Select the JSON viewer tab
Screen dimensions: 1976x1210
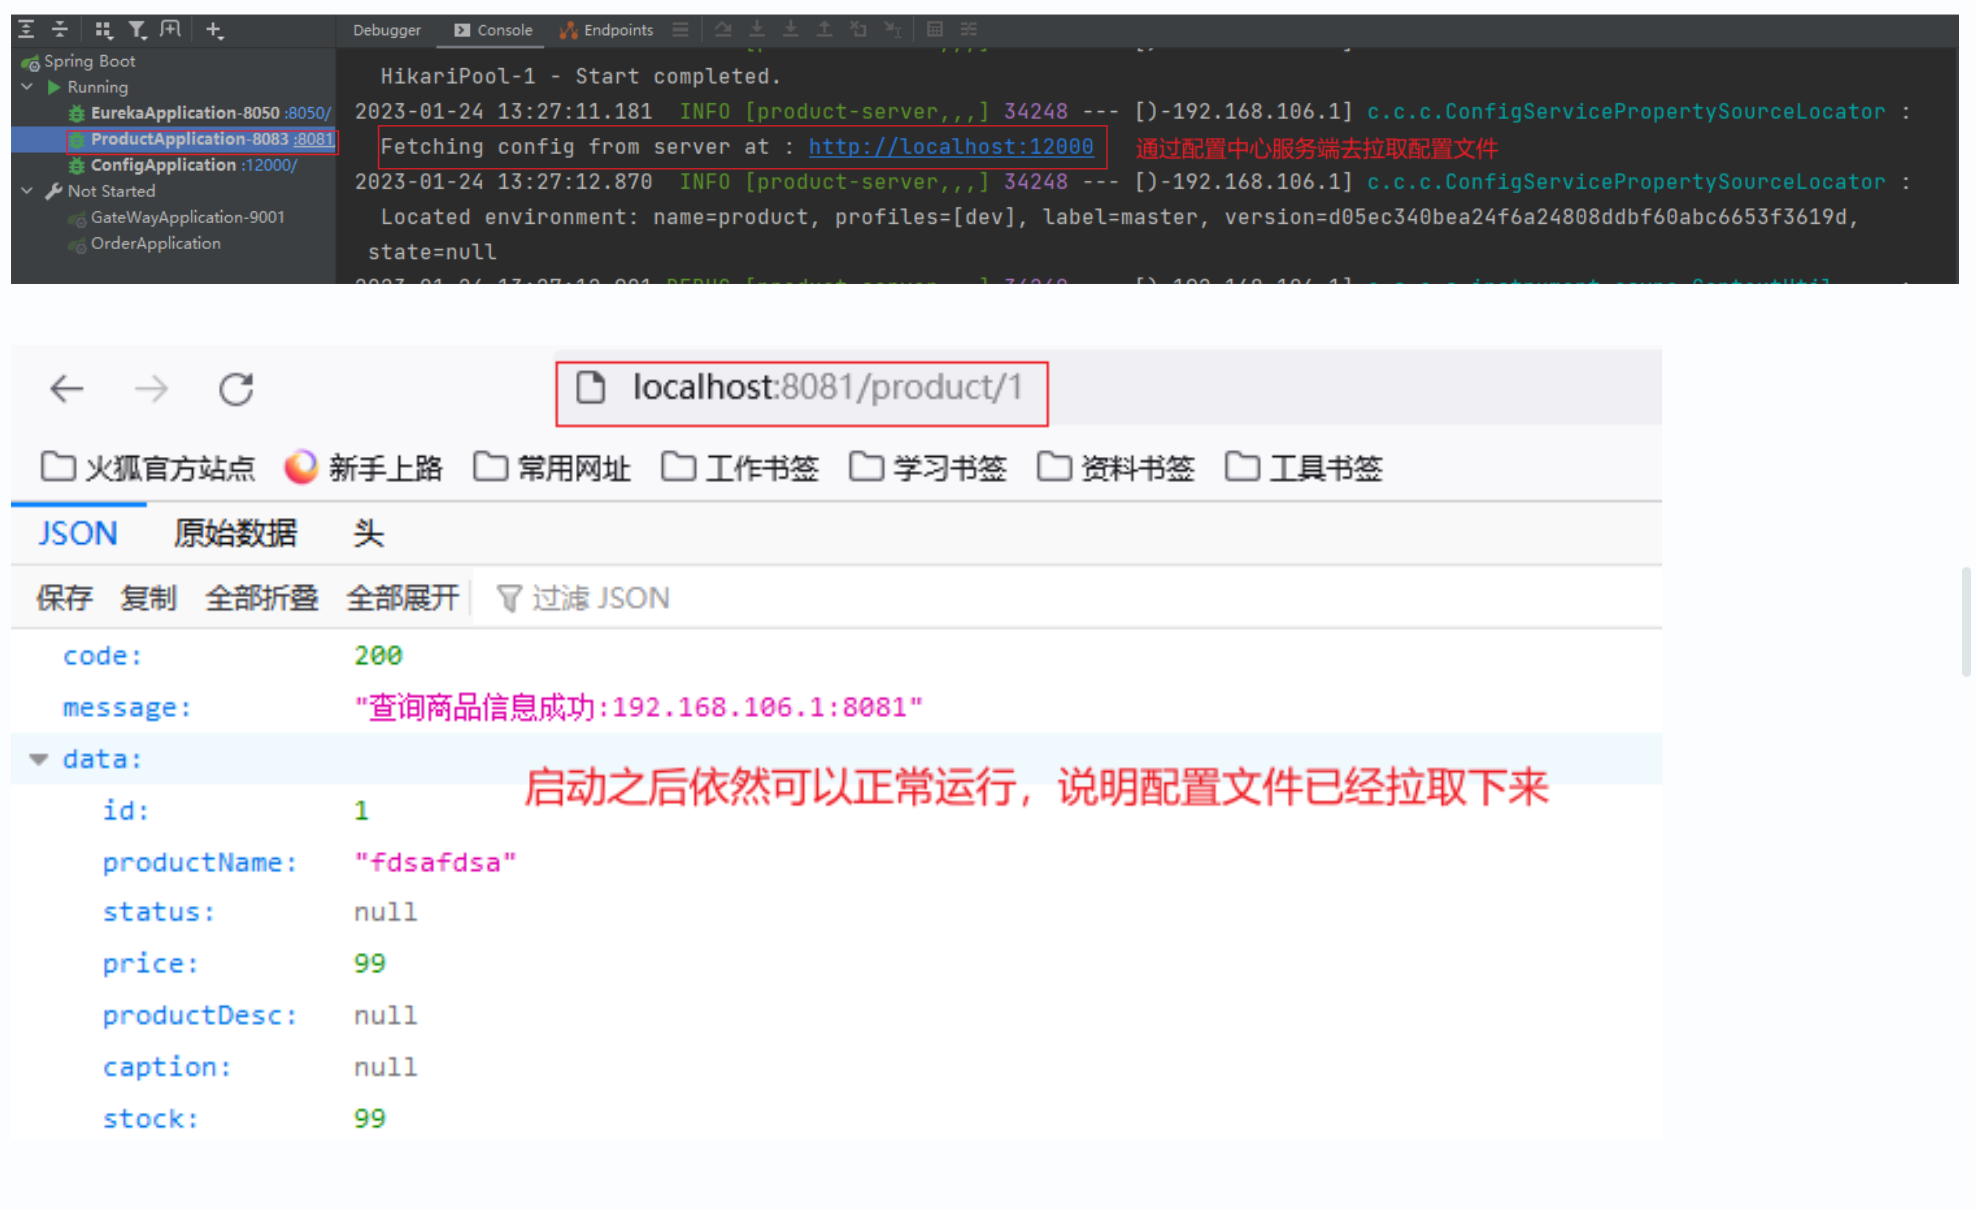point(78,533)
